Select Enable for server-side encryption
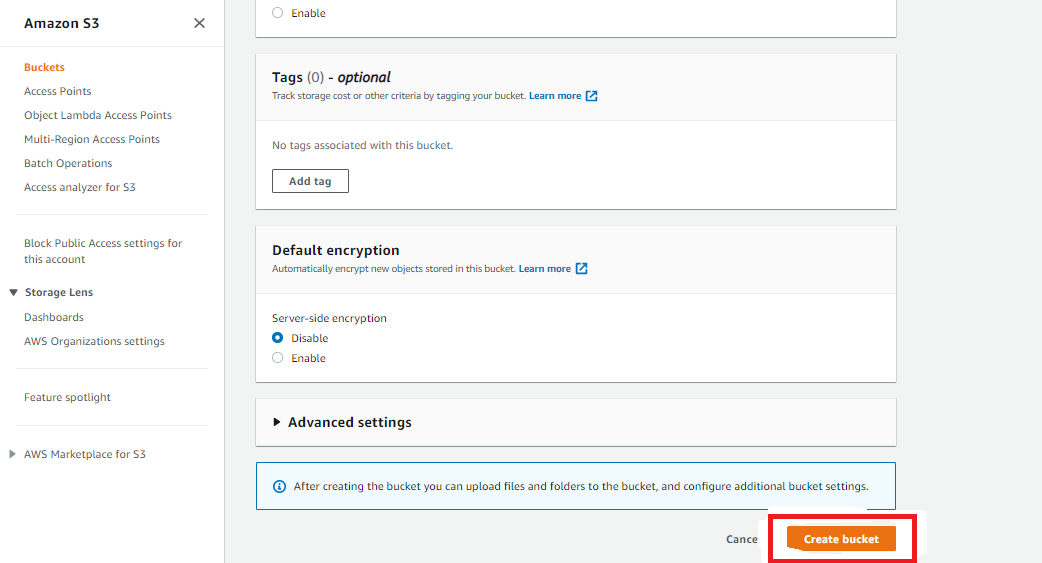1042x563 pixels. pos(278,358)
